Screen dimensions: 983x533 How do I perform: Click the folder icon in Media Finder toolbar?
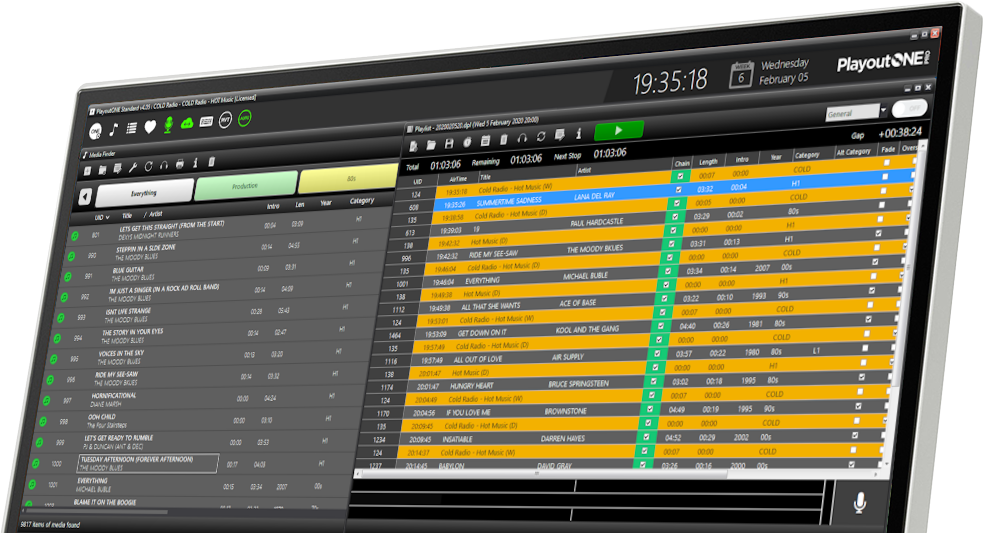click(x=102, y=171)
